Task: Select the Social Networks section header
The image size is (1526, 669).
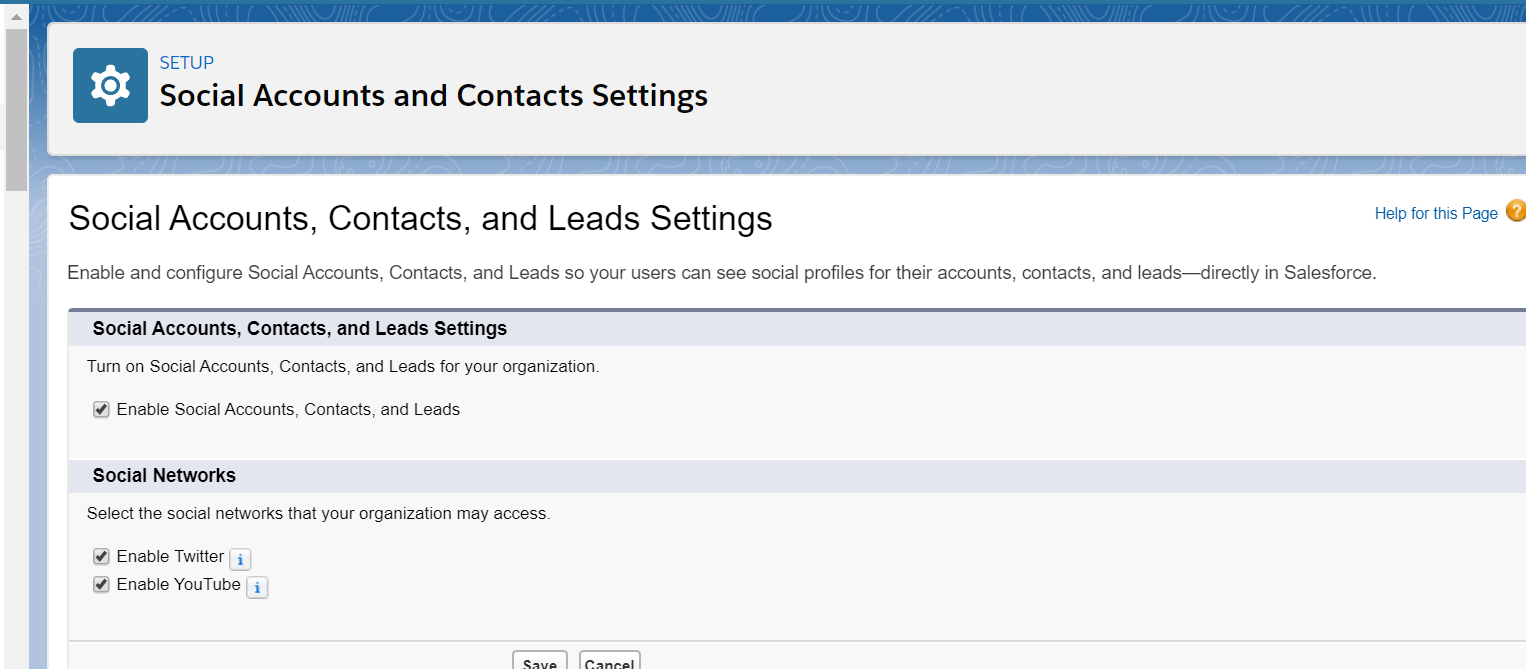Action: 164,475
